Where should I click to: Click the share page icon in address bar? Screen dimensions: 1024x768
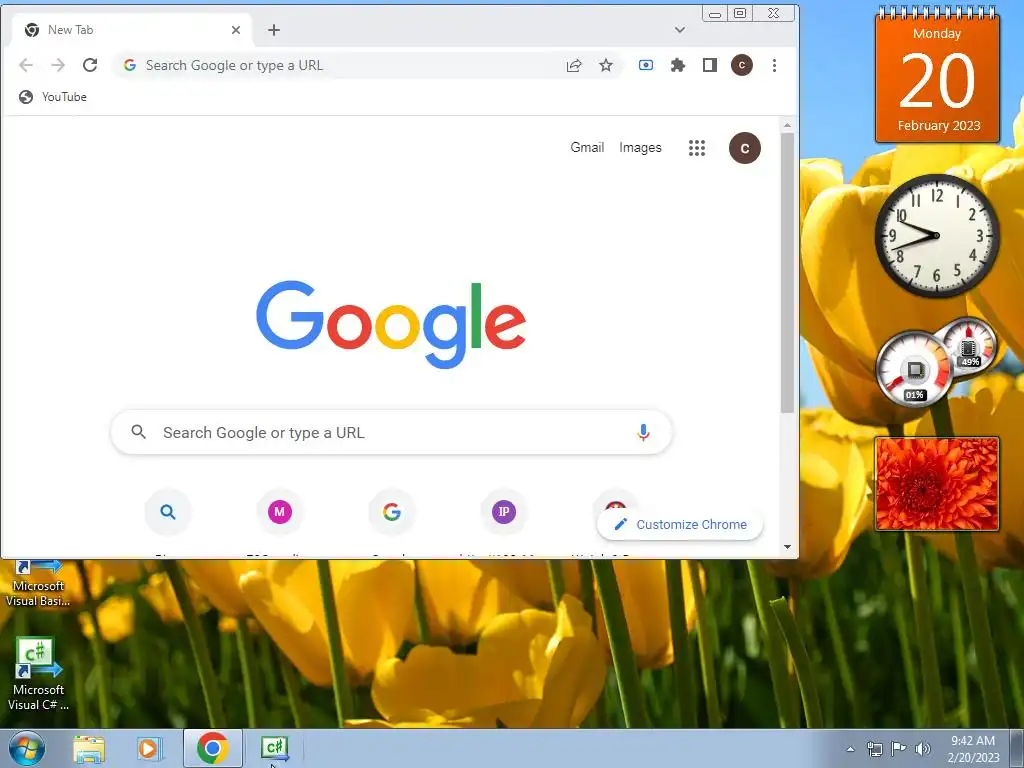[x=574, y=65]
